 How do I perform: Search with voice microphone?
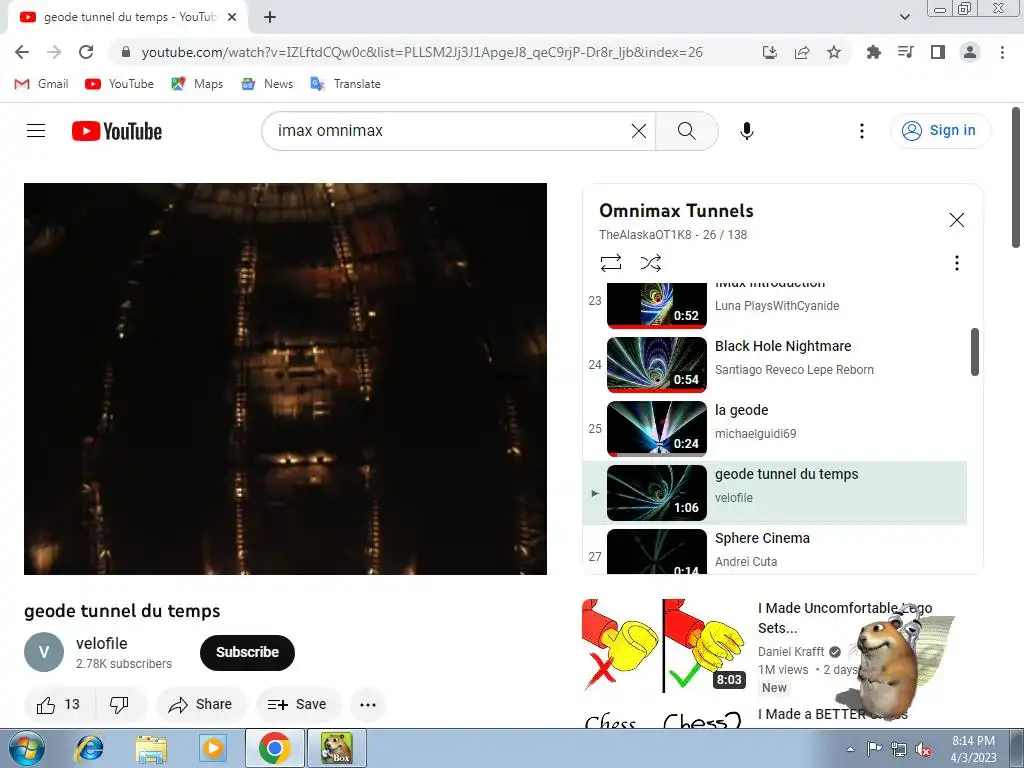pos(746,131)
